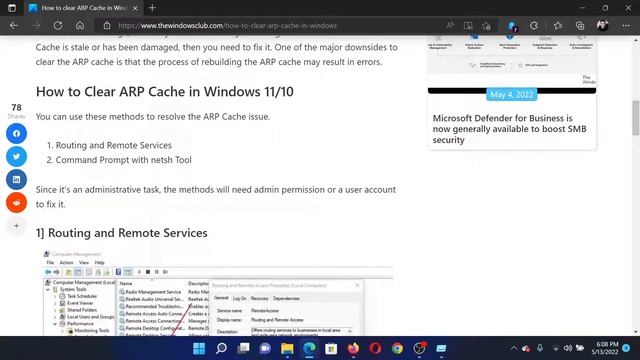Screen dimensions: 640x360
Task: Click the address bar URL
Action: 227,25
